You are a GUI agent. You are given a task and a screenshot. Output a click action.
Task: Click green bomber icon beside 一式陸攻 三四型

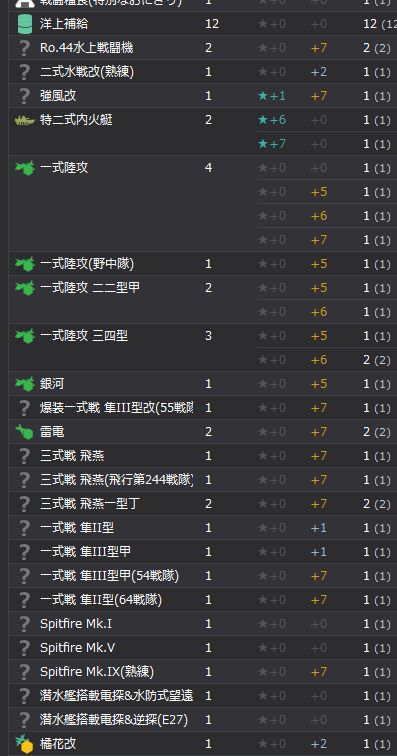point(25,336)
